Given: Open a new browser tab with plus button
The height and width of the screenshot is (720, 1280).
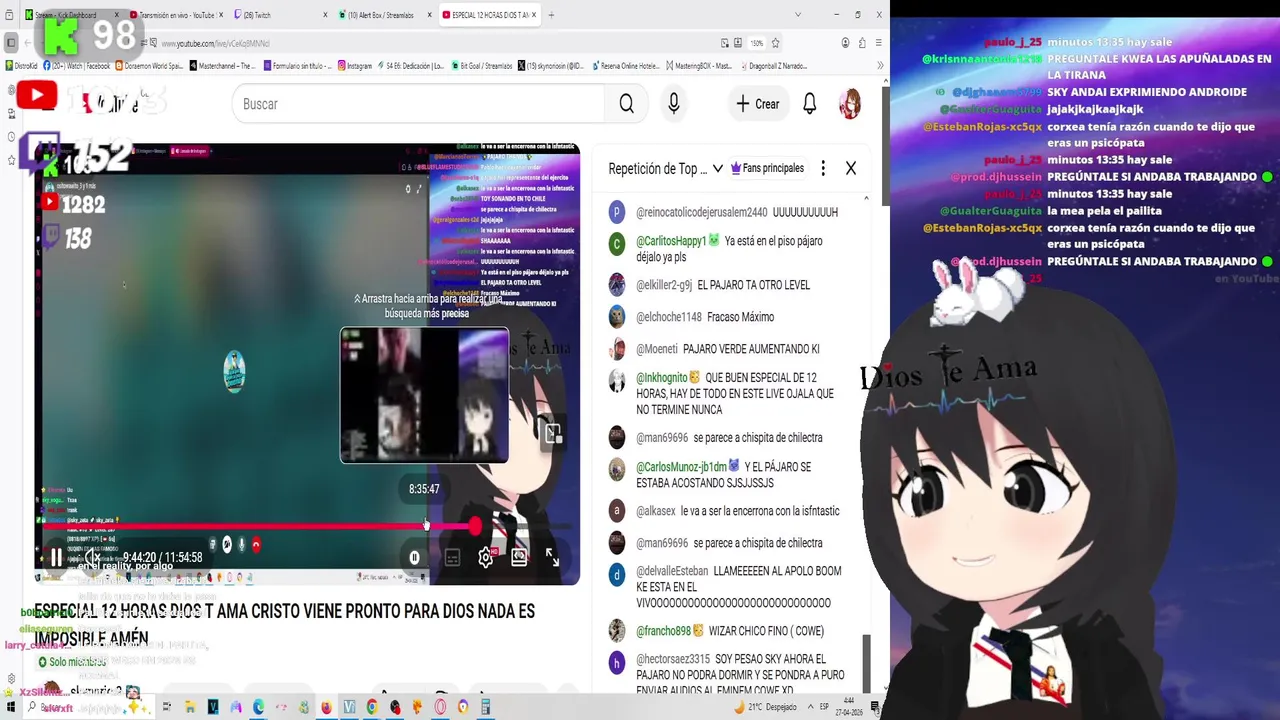Looking at the screenshot, I should pos(551,15).
